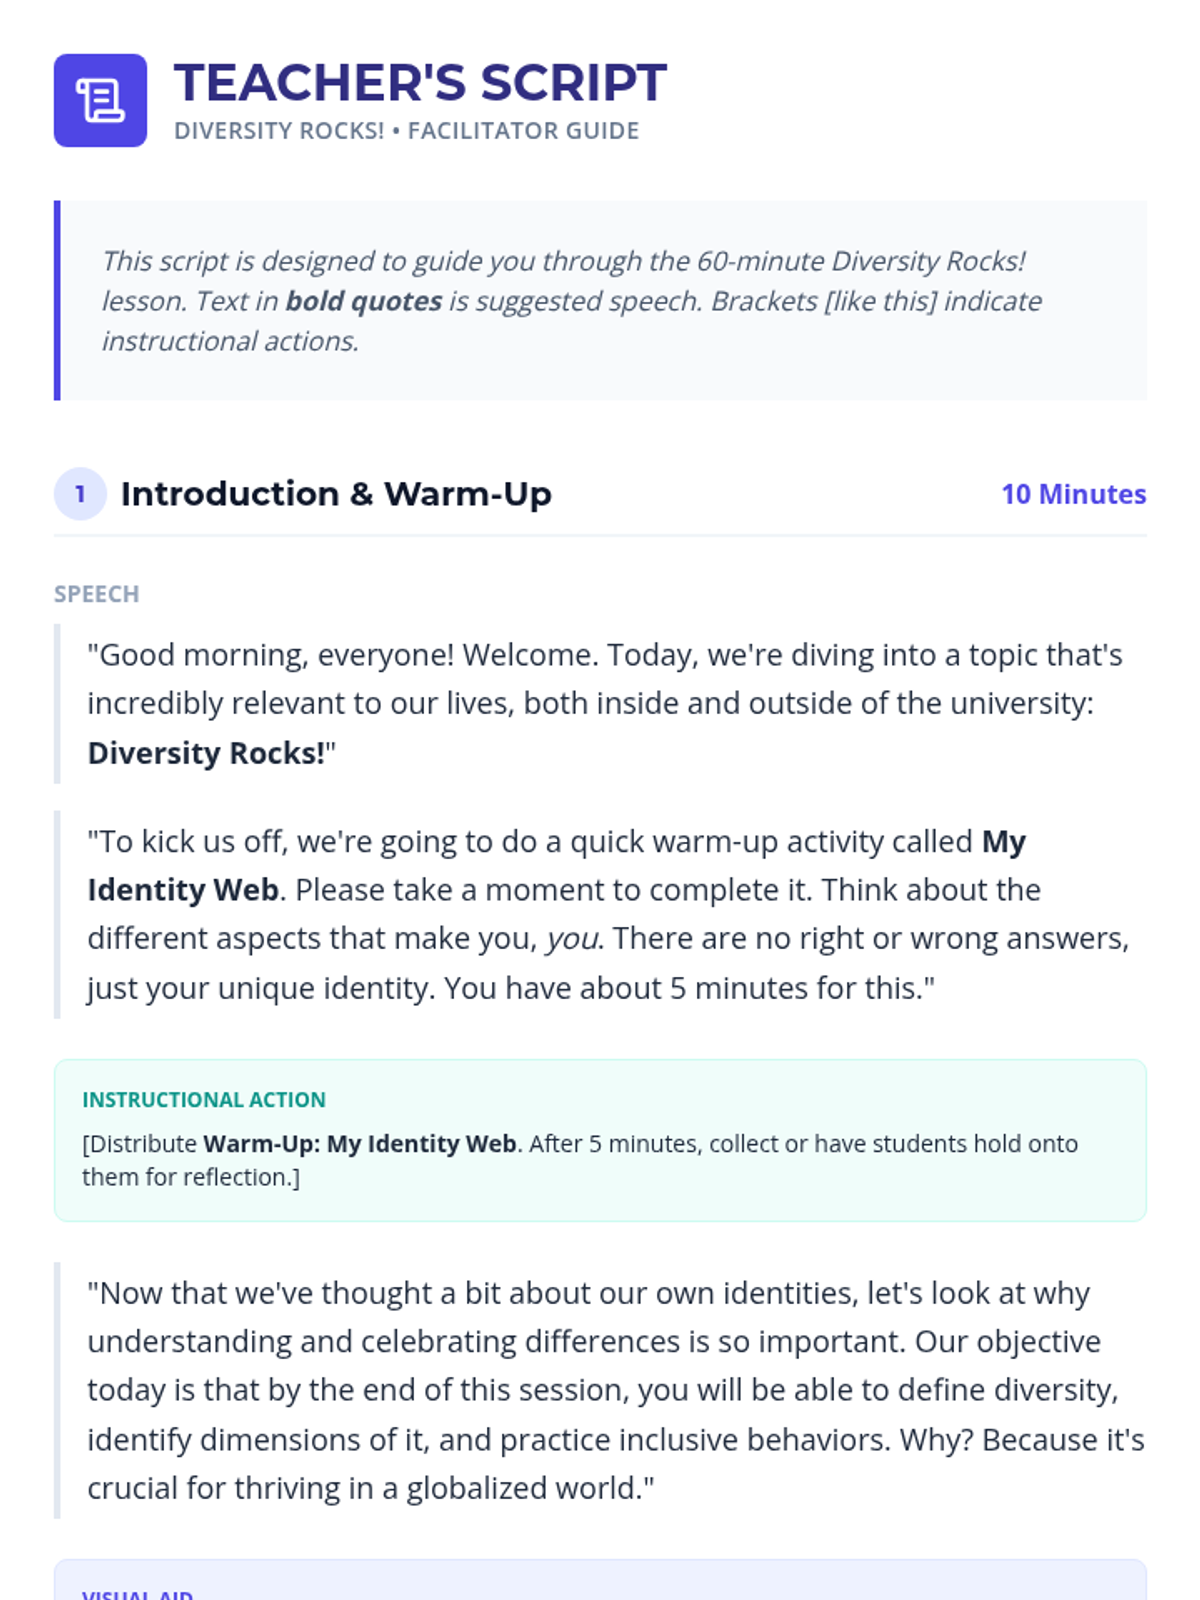Click the SPEECH section label
This screenshot has width=1200, height=1600.
coord(96,594)
